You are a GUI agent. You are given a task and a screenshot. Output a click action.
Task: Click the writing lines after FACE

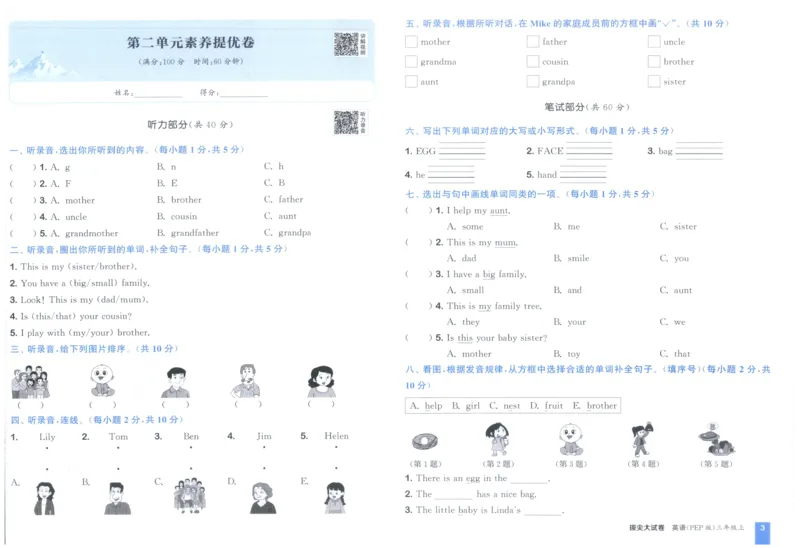pyautogui.click(x=589, y=151)
